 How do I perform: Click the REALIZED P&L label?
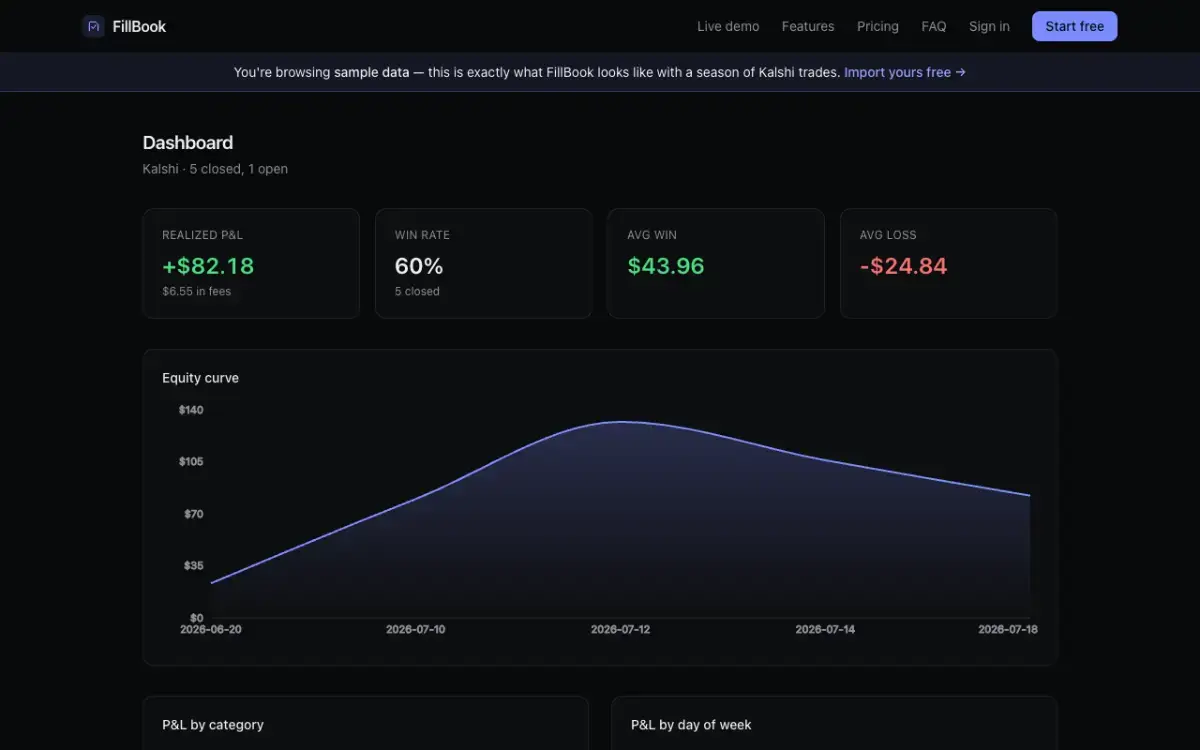[202, 235]
